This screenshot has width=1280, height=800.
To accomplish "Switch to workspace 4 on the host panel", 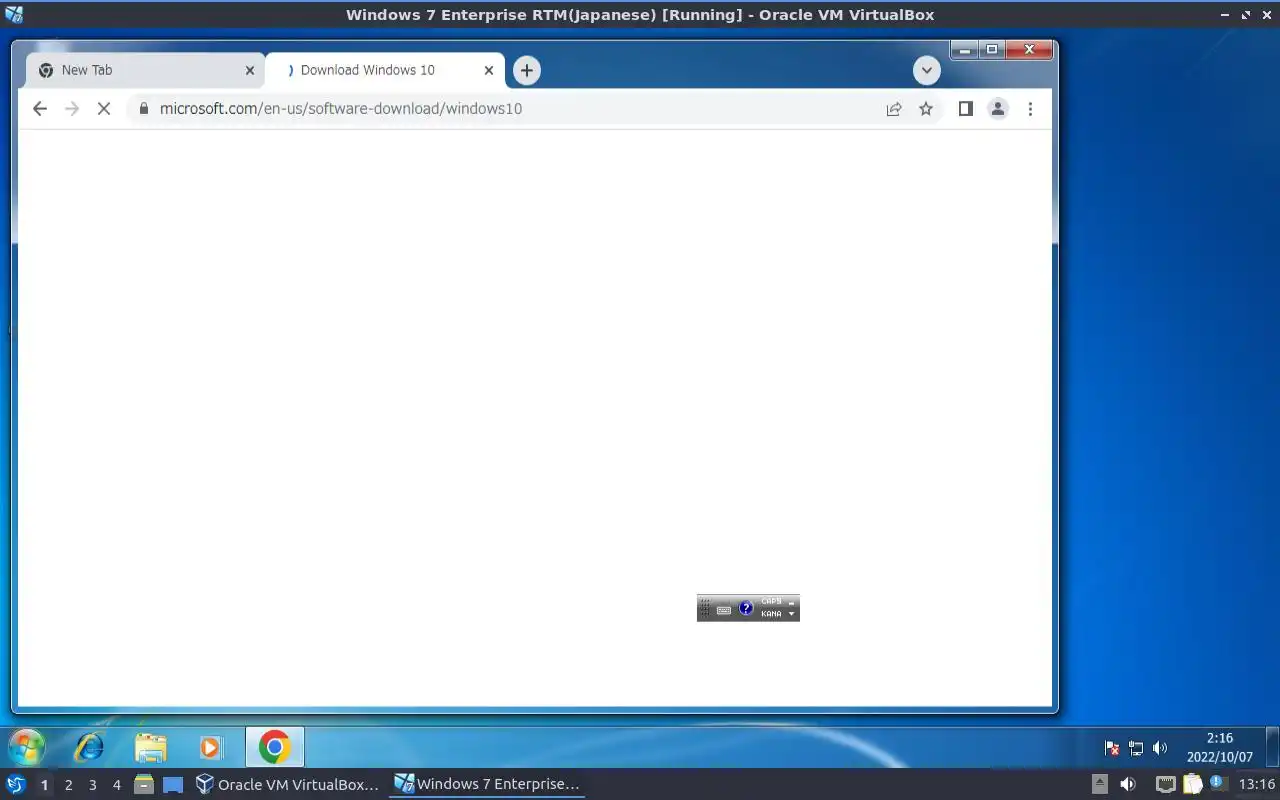I will (116, 785).
